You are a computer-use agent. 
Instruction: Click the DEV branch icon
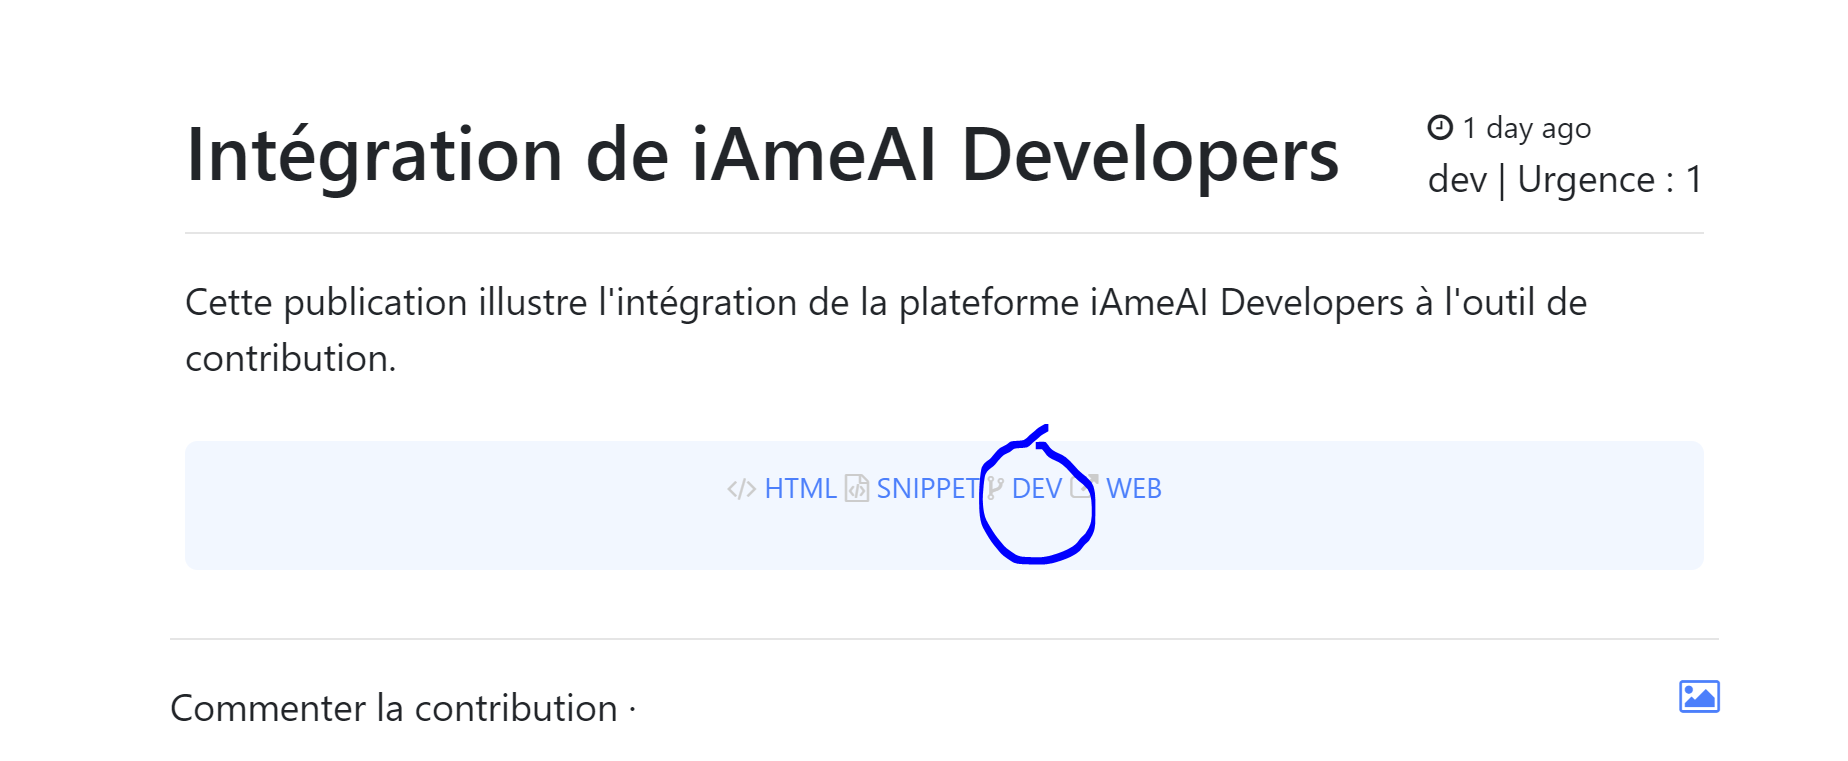[x=995, y=488]
